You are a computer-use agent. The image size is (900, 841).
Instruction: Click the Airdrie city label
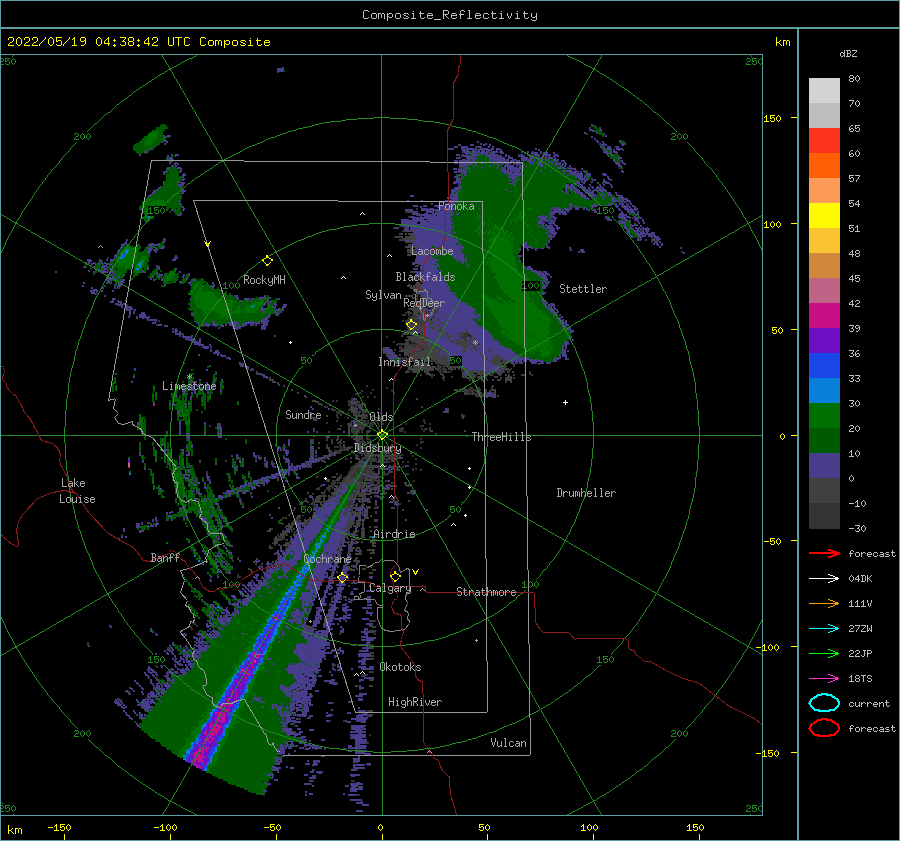[394, 534]
